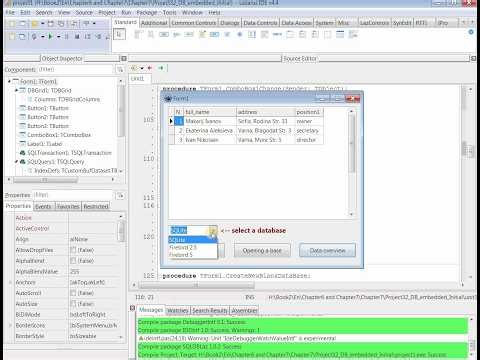Click the Ekaterina Alekseva grid cell
Screen dimensions: 480x360
[209, 131]
